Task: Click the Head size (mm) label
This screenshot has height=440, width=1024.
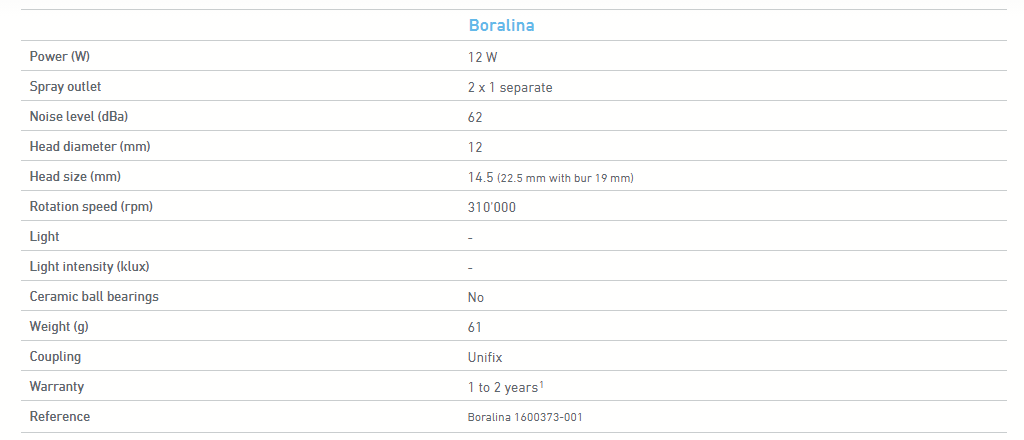Action: pyautogui.click(x=75, y=177)
